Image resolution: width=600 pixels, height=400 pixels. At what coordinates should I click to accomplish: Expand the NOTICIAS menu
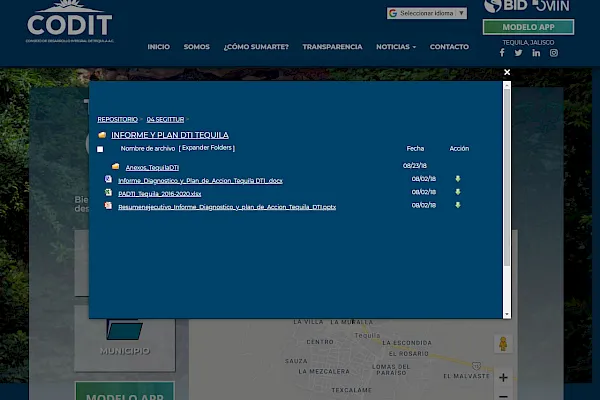point(396,47)
